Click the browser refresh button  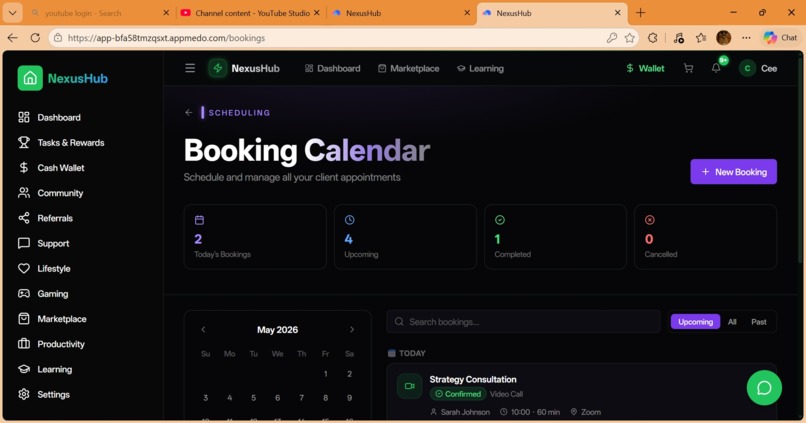35,38
